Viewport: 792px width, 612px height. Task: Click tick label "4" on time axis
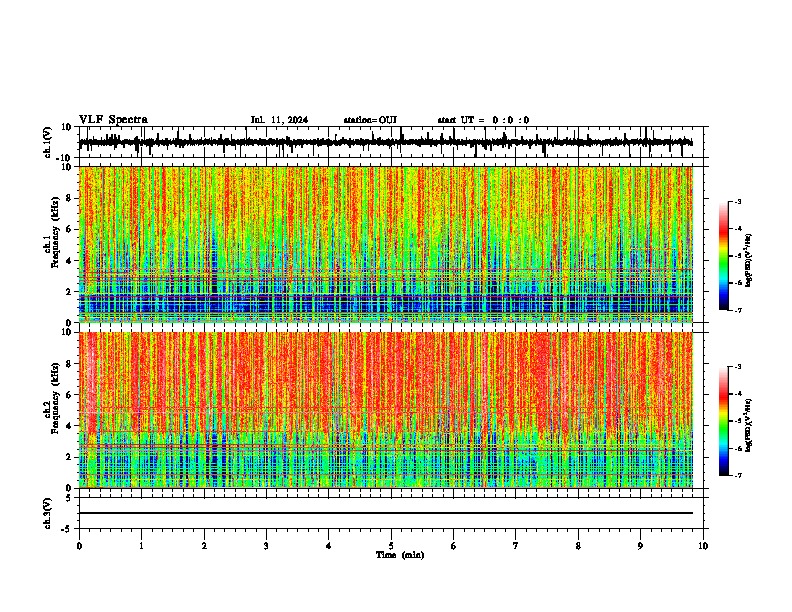[329, 546]
